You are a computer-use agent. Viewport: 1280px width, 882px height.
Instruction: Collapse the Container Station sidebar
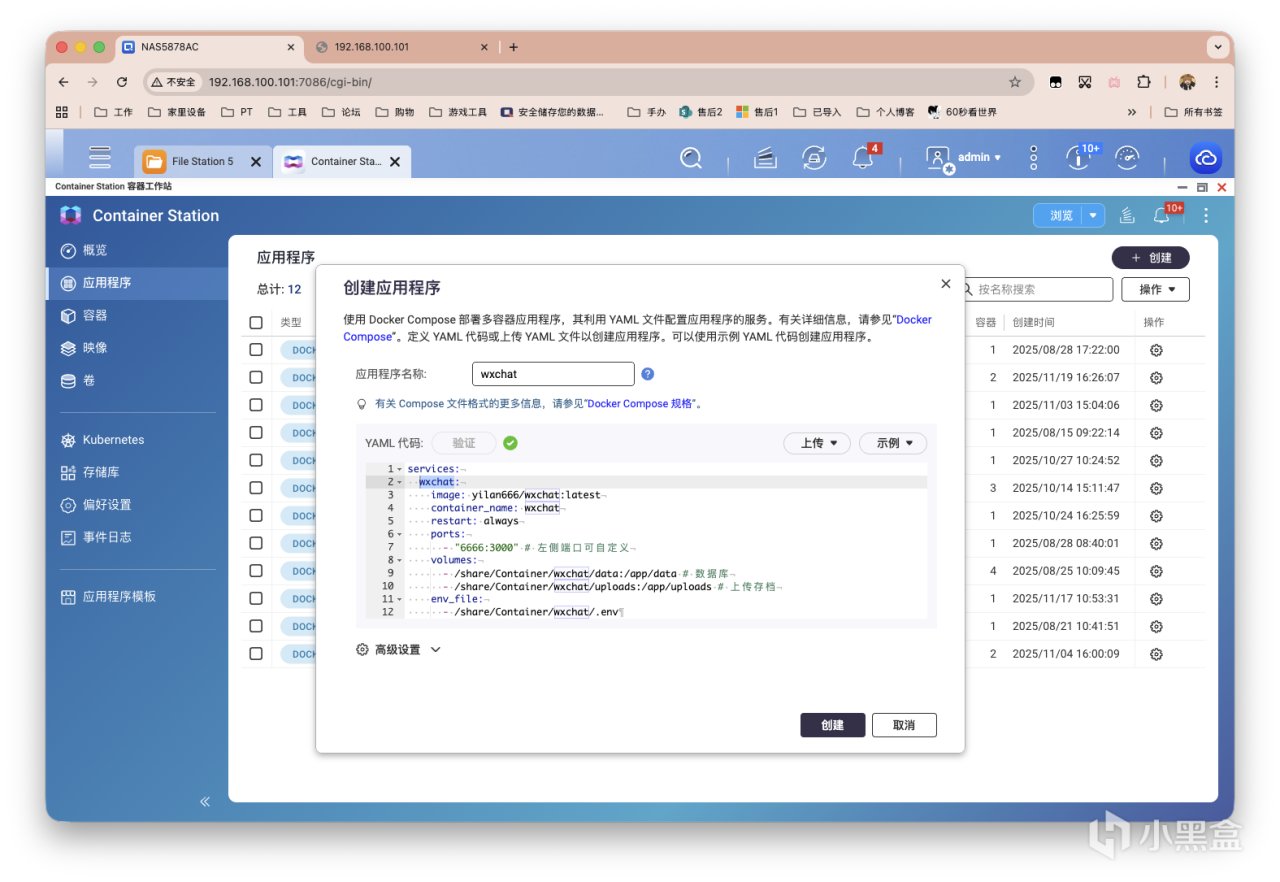(x=205, y=801)
